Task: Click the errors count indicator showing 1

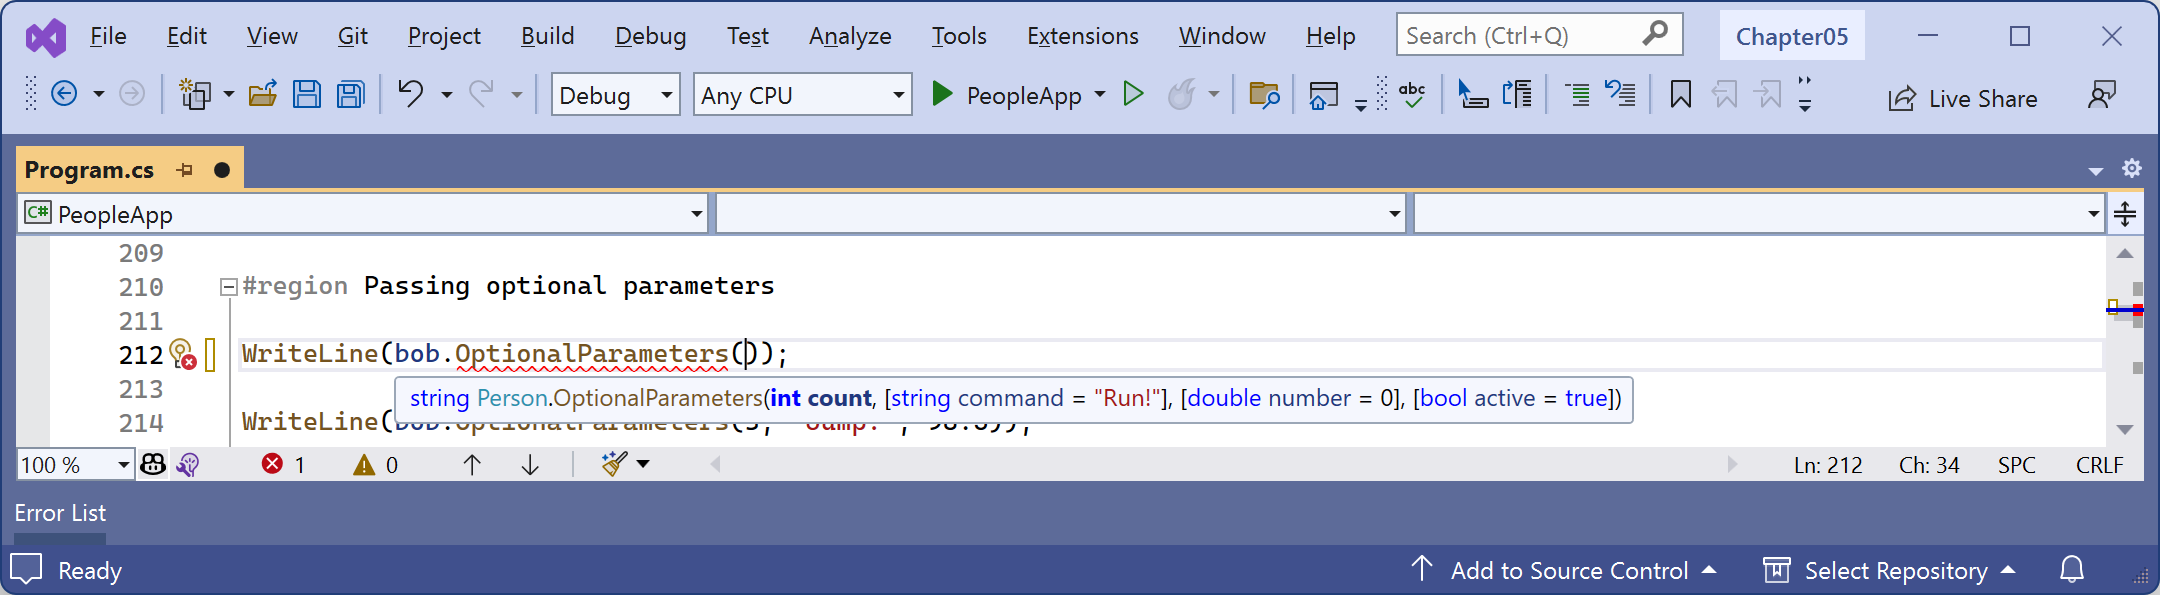Action: click(x=284, y=464)
